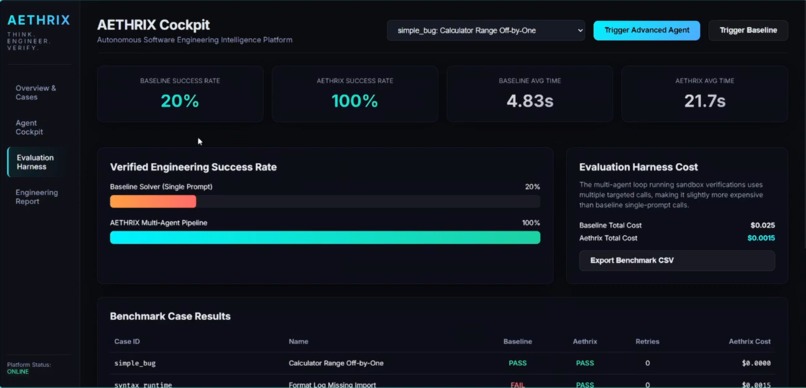
Task: Click the Baseline Solver progress bar
Action: point(325,201)
